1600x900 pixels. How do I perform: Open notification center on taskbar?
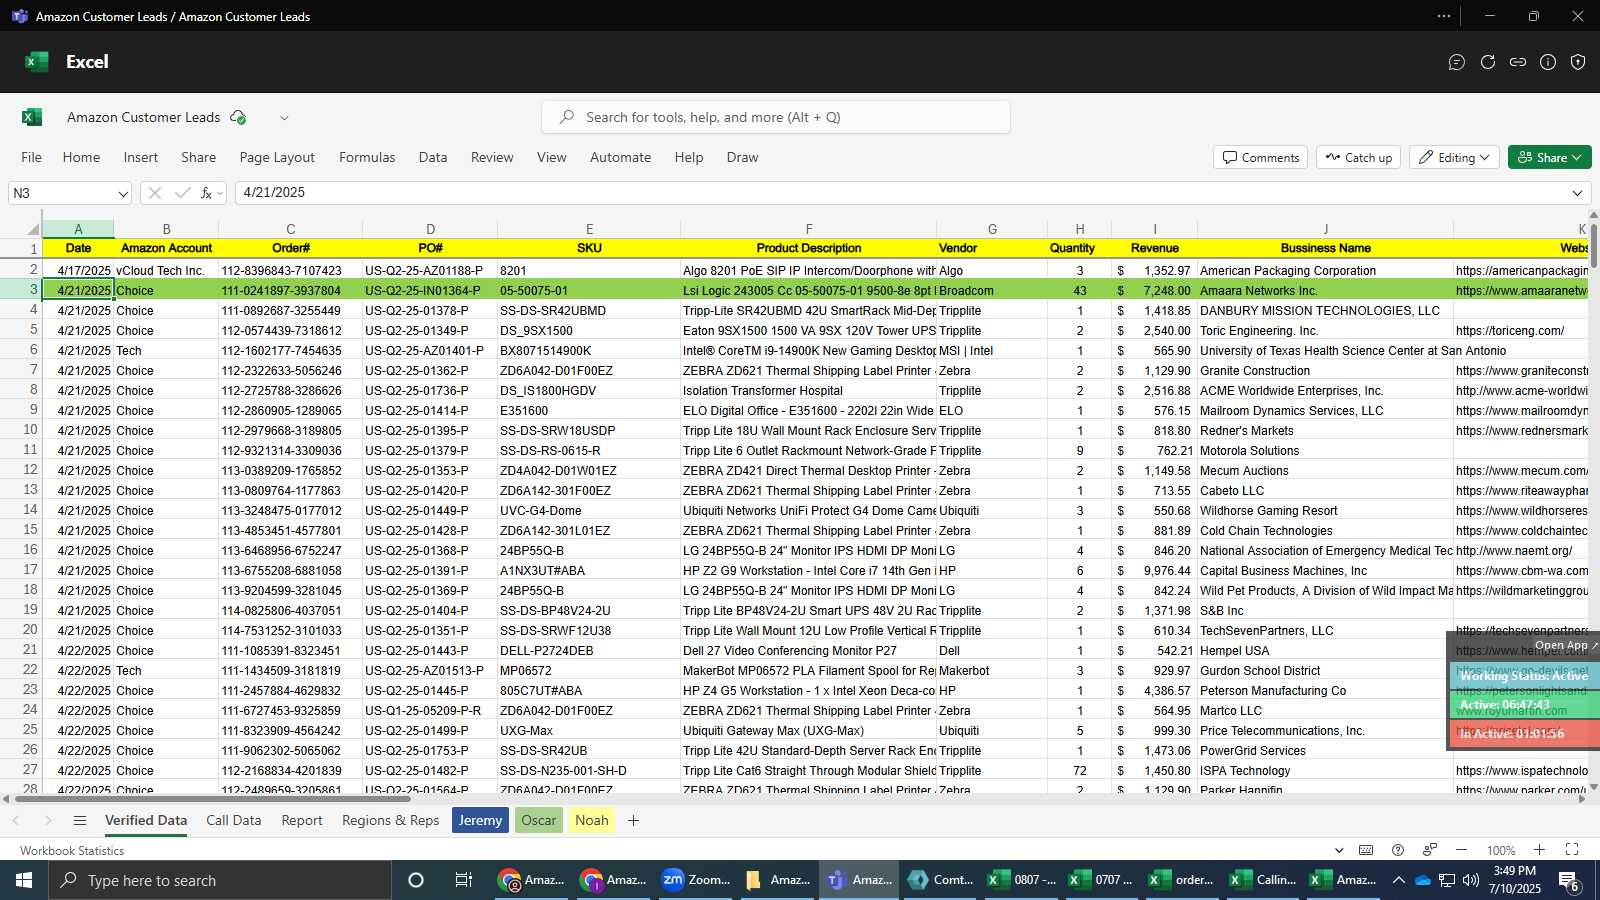point(1569,880)
